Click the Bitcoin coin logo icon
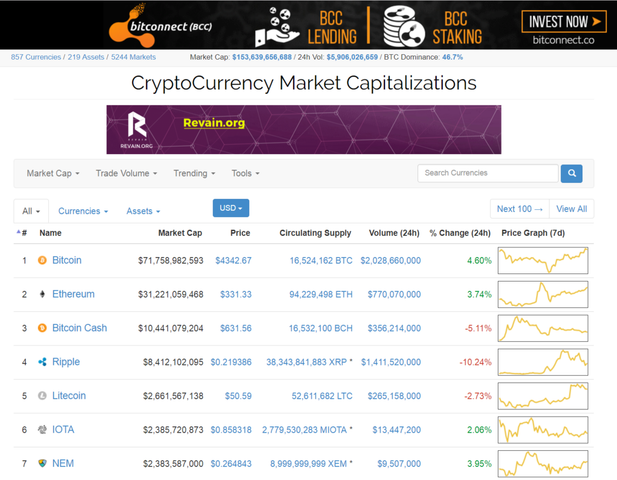Screen dimensions: 617x480 click(42, 260)
